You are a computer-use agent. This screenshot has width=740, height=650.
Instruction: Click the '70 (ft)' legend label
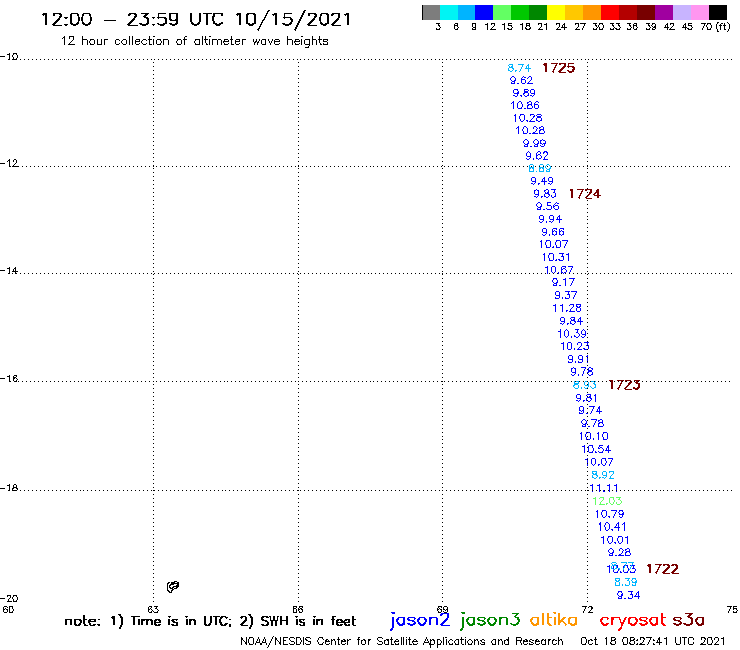[x=715, y=27]
